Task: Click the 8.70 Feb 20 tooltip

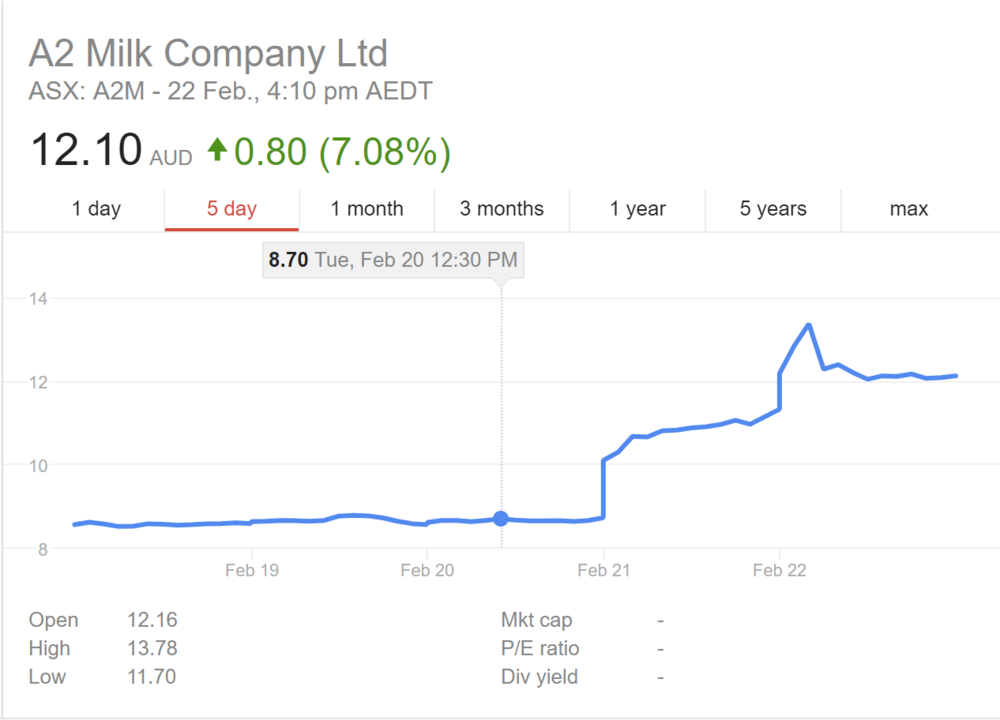Action: point(393,261)
